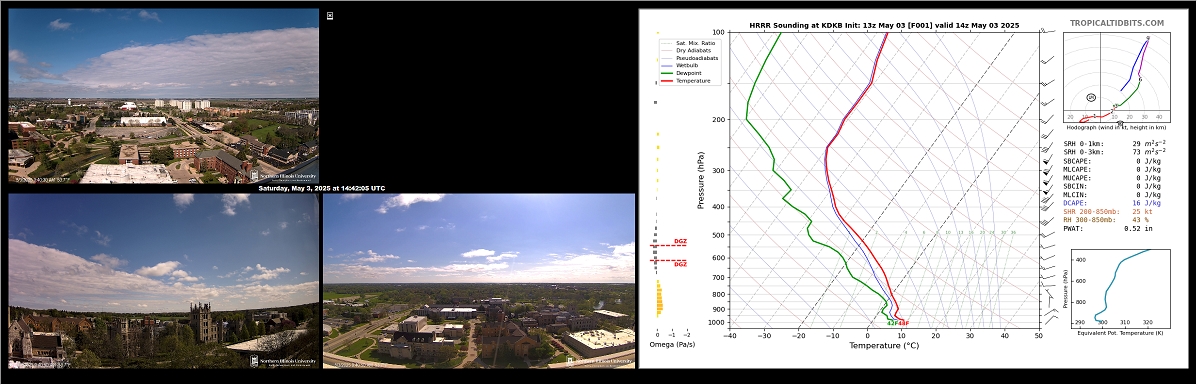Click the Pressure (hPa) axis label

(700, 180)
